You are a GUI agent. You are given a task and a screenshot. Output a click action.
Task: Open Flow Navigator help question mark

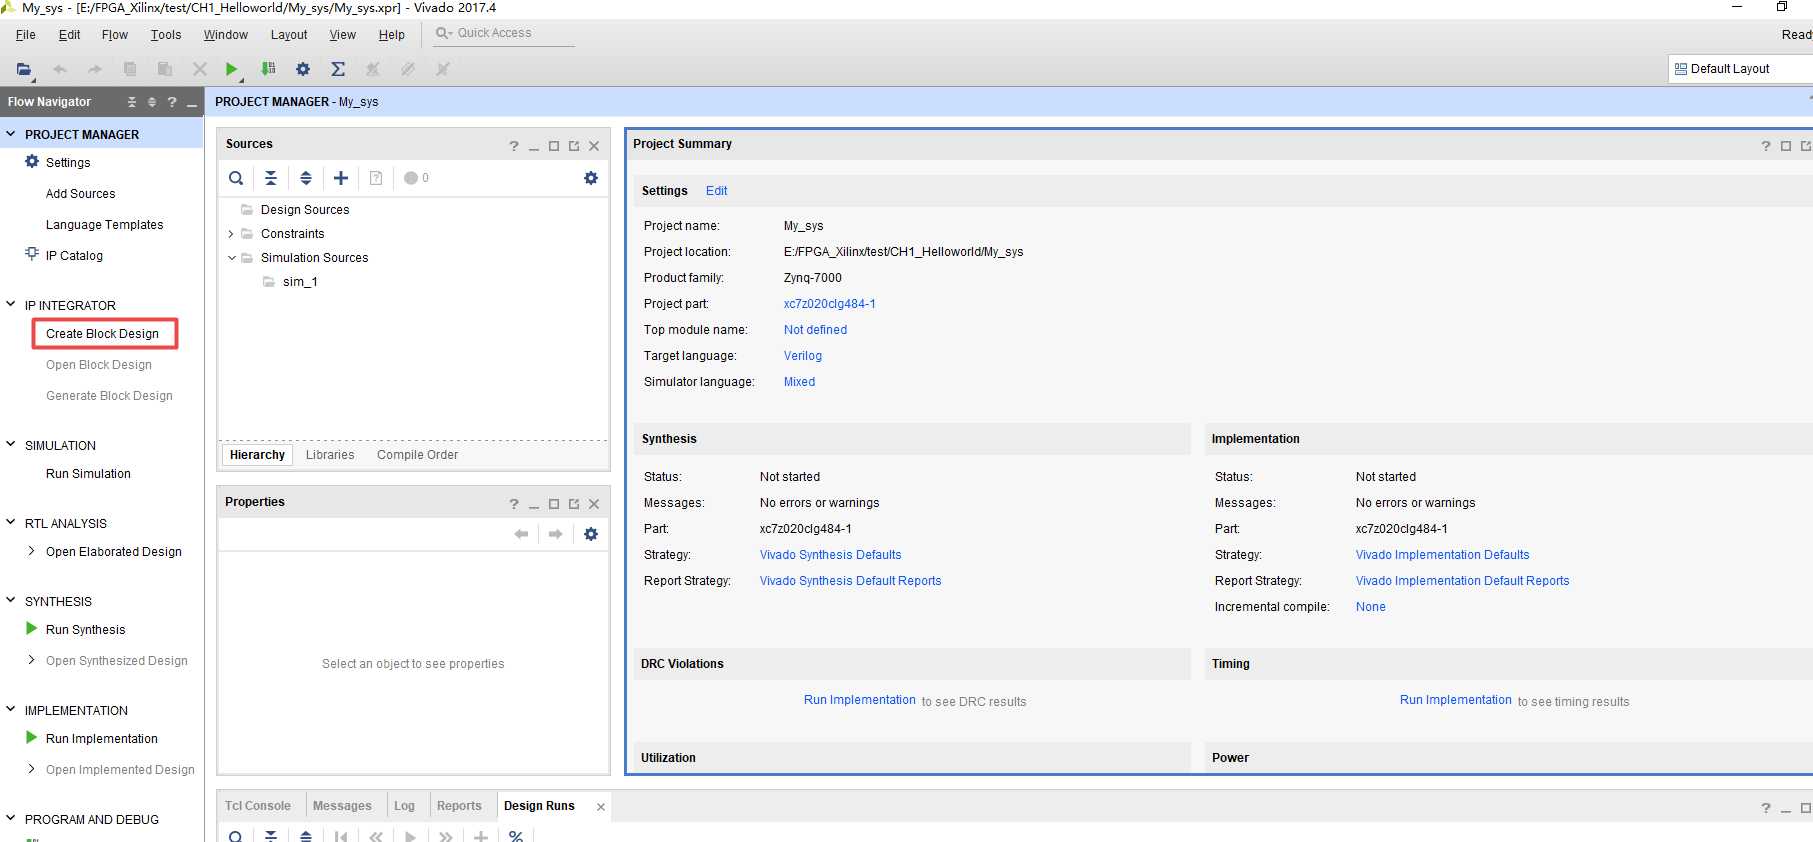[172, 102]
